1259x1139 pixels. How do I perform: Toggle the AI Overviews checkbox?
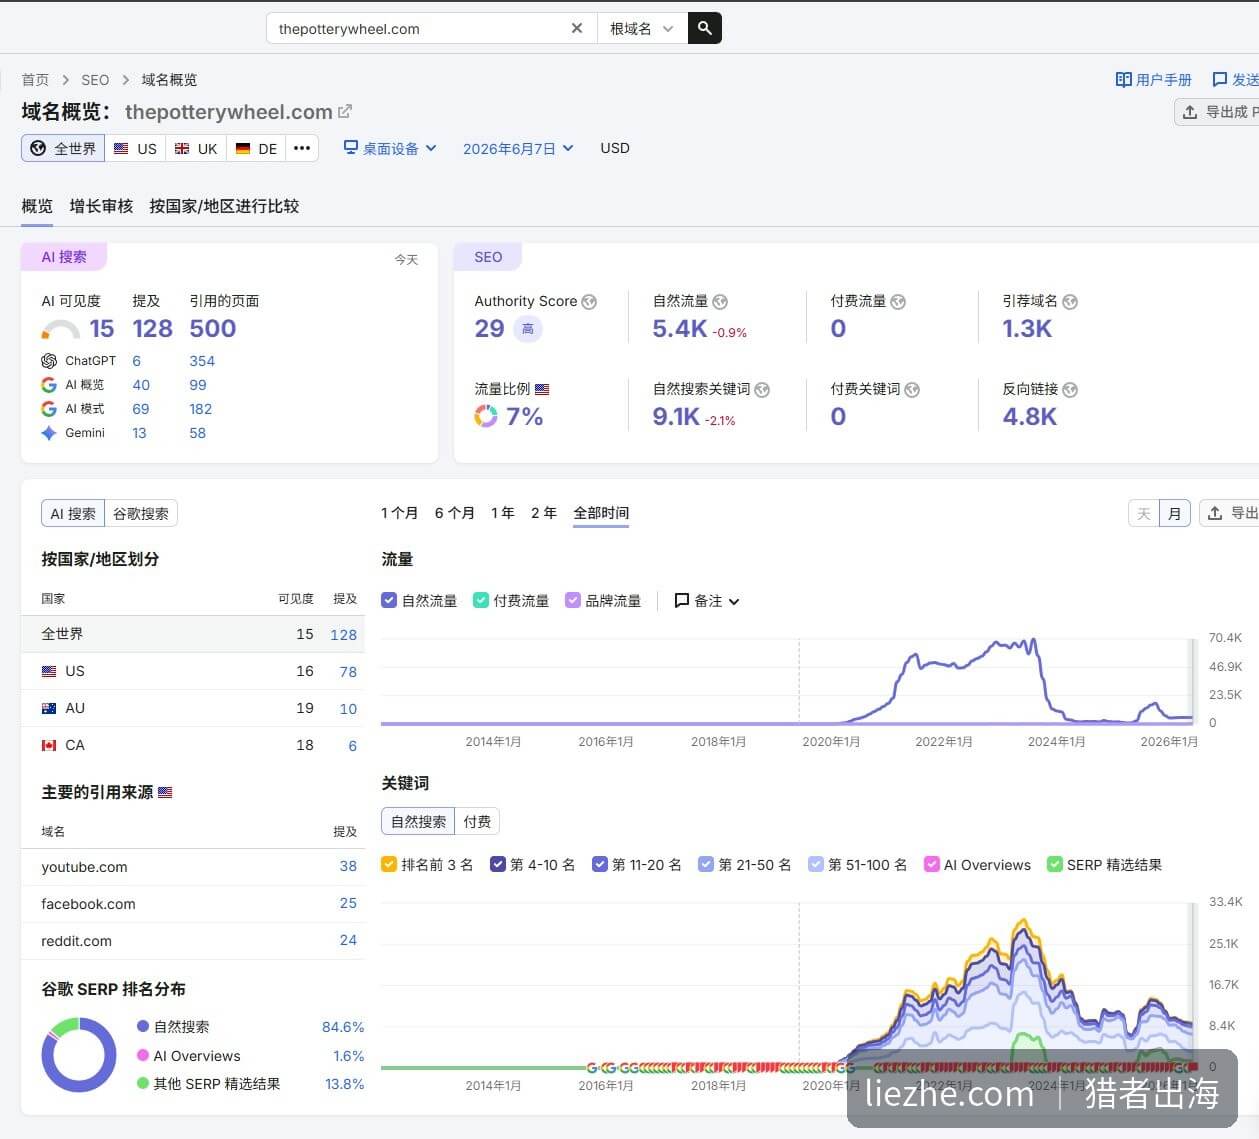[x=932, y=864]
